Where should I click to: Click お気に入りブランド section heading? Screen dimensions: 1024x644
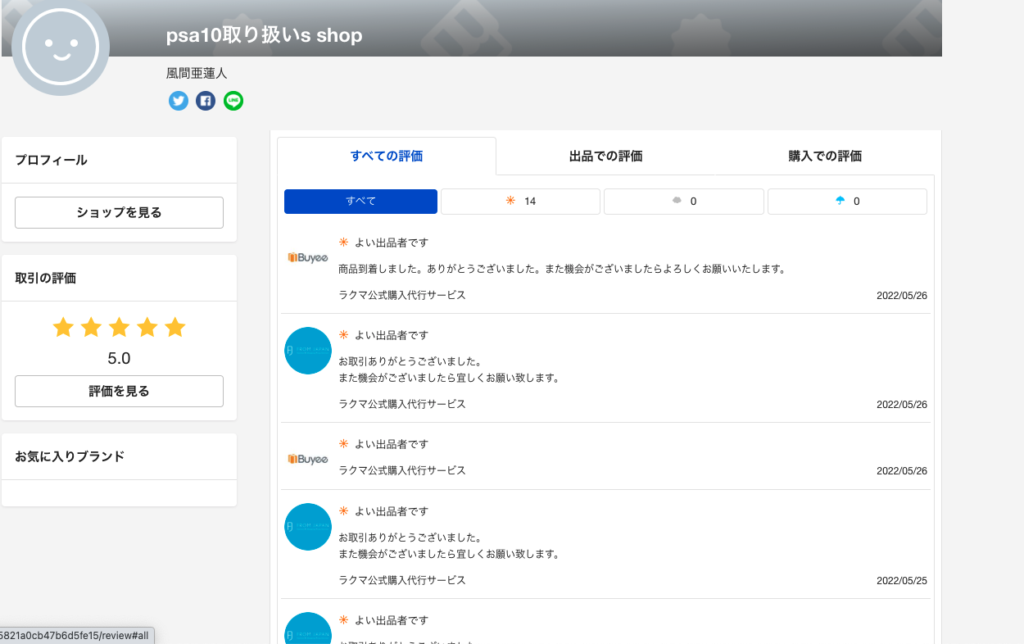pos(70,457)
